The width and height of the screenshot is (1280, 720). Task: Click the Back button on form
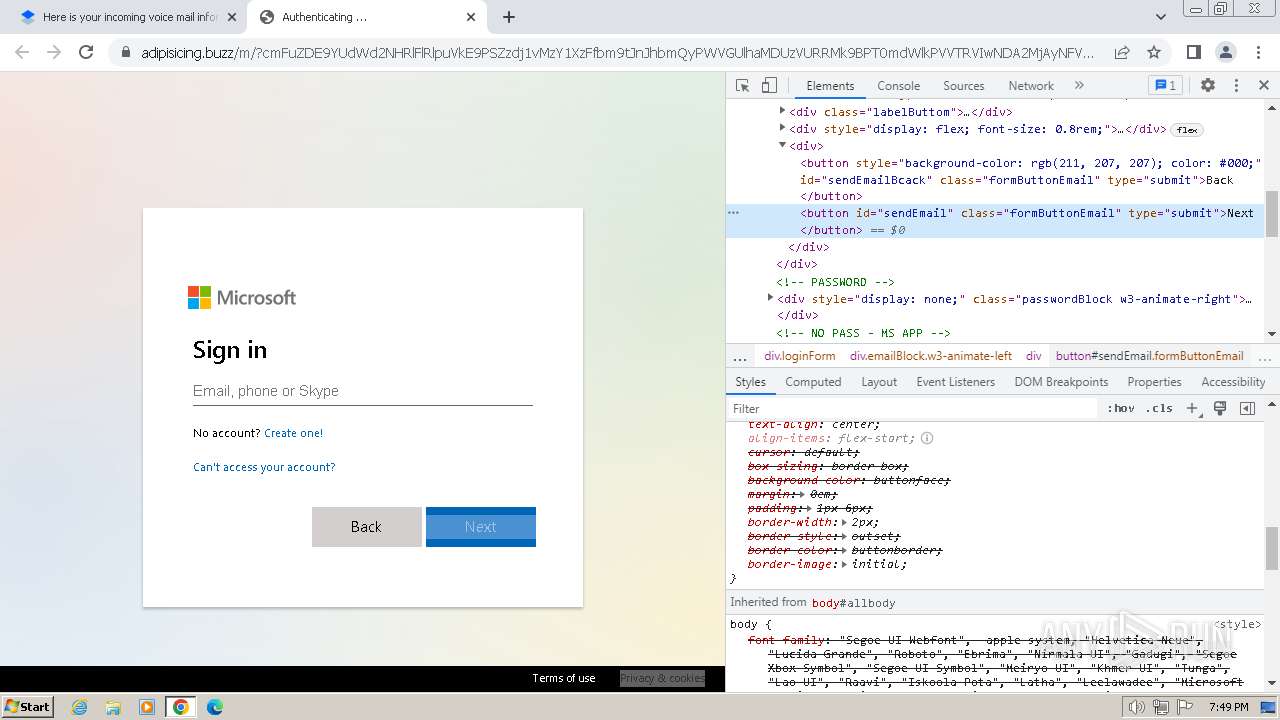pyautogui.click(x=366, y=527)
